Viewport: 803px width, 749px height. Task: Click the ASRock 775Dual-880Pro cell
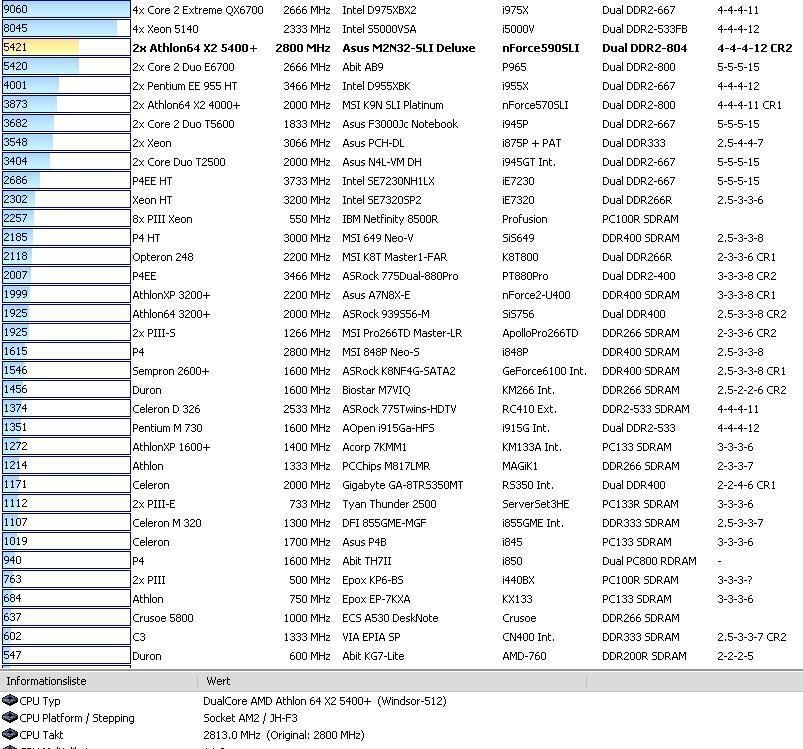click(400, 276)
